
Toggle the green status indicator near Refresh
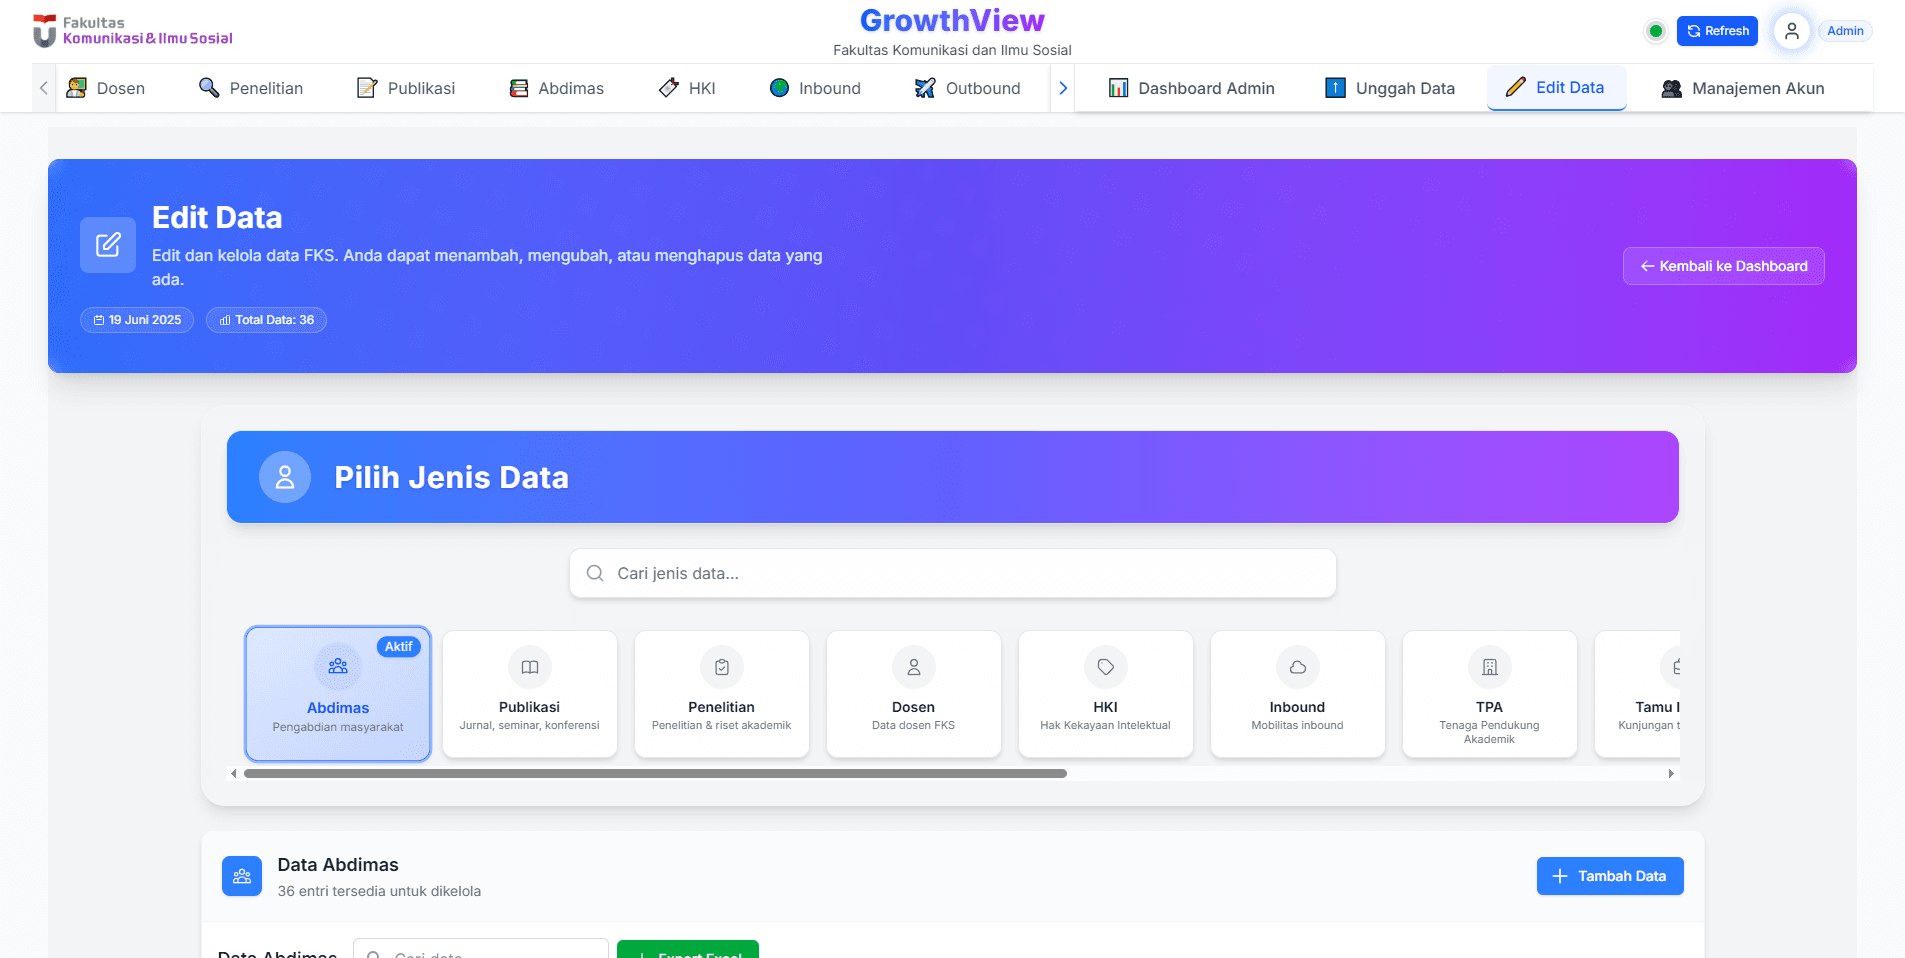(1655, 31)
